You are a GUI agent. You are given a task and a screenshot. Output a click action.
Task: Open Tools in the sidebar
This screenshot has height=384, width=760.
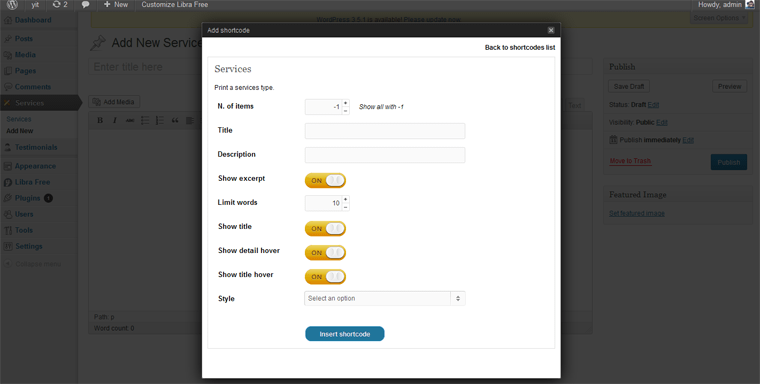[x=24, y=230]
